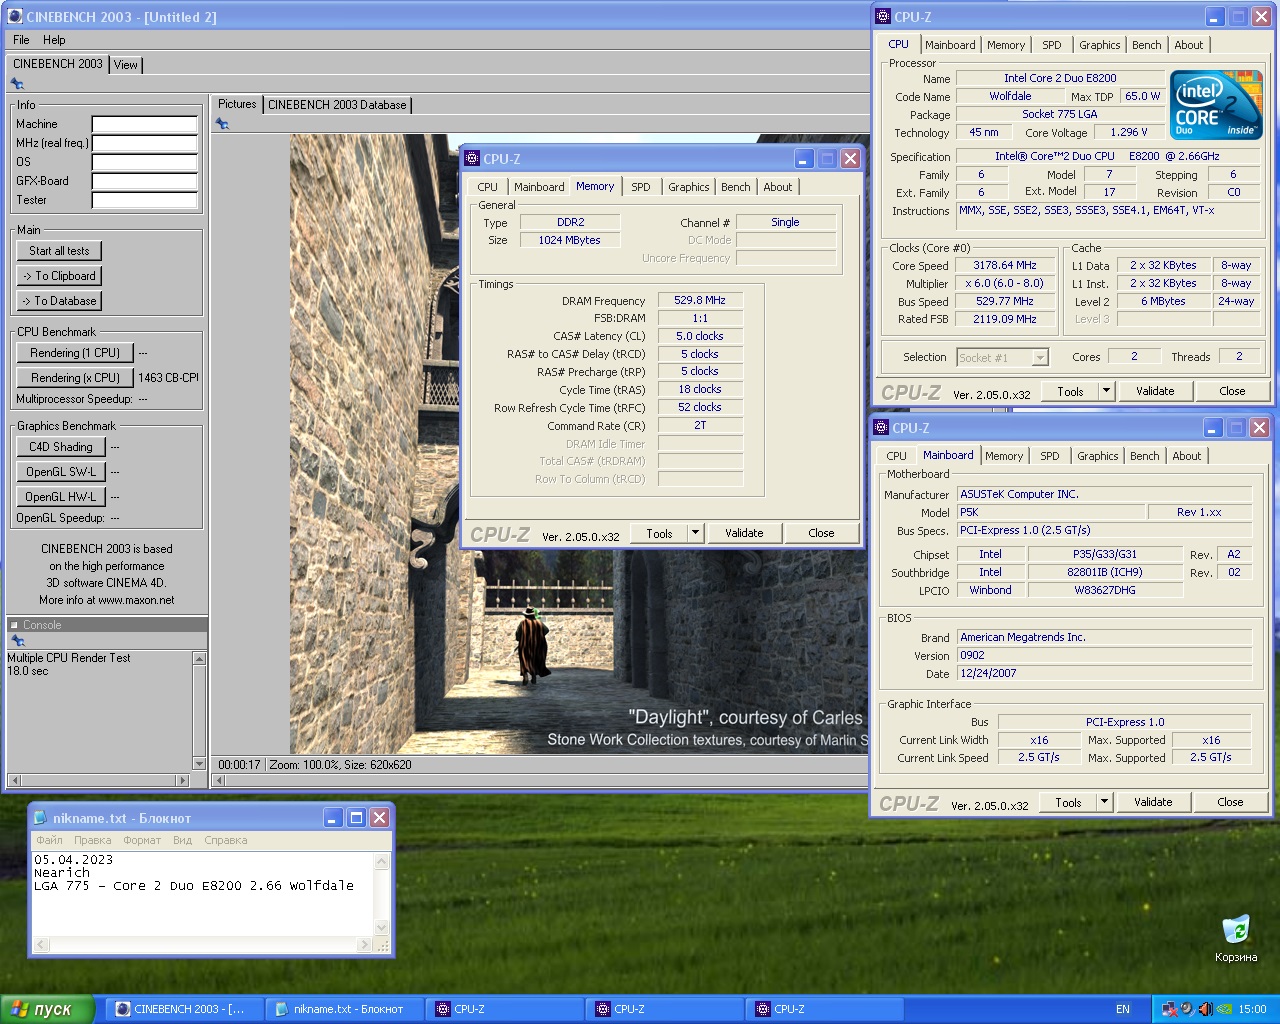
Task: Open the Tools dropdown arrow in CPU tab window
Action: point(1106,391)
